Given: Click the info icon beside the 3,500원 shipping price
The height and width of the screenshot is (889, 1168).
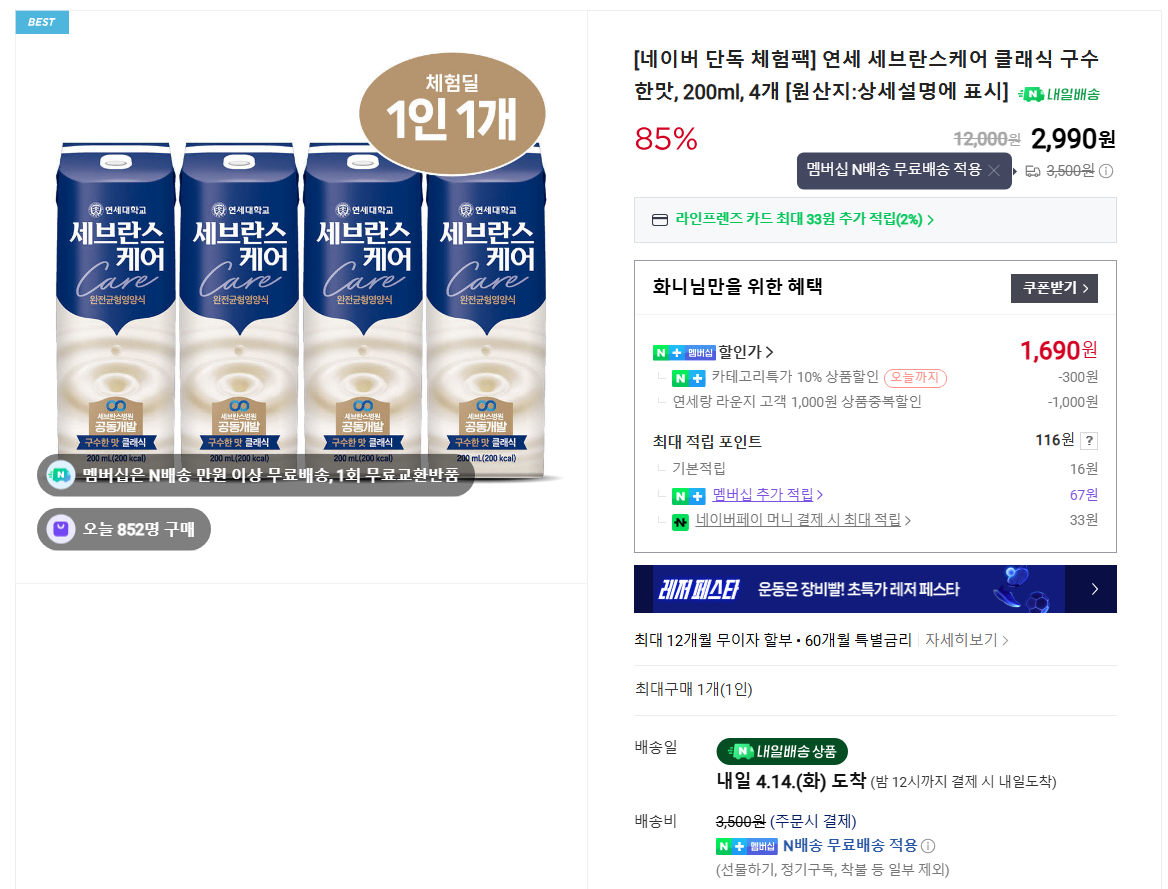Looking at the screenshot, I should pos(1105,168).
